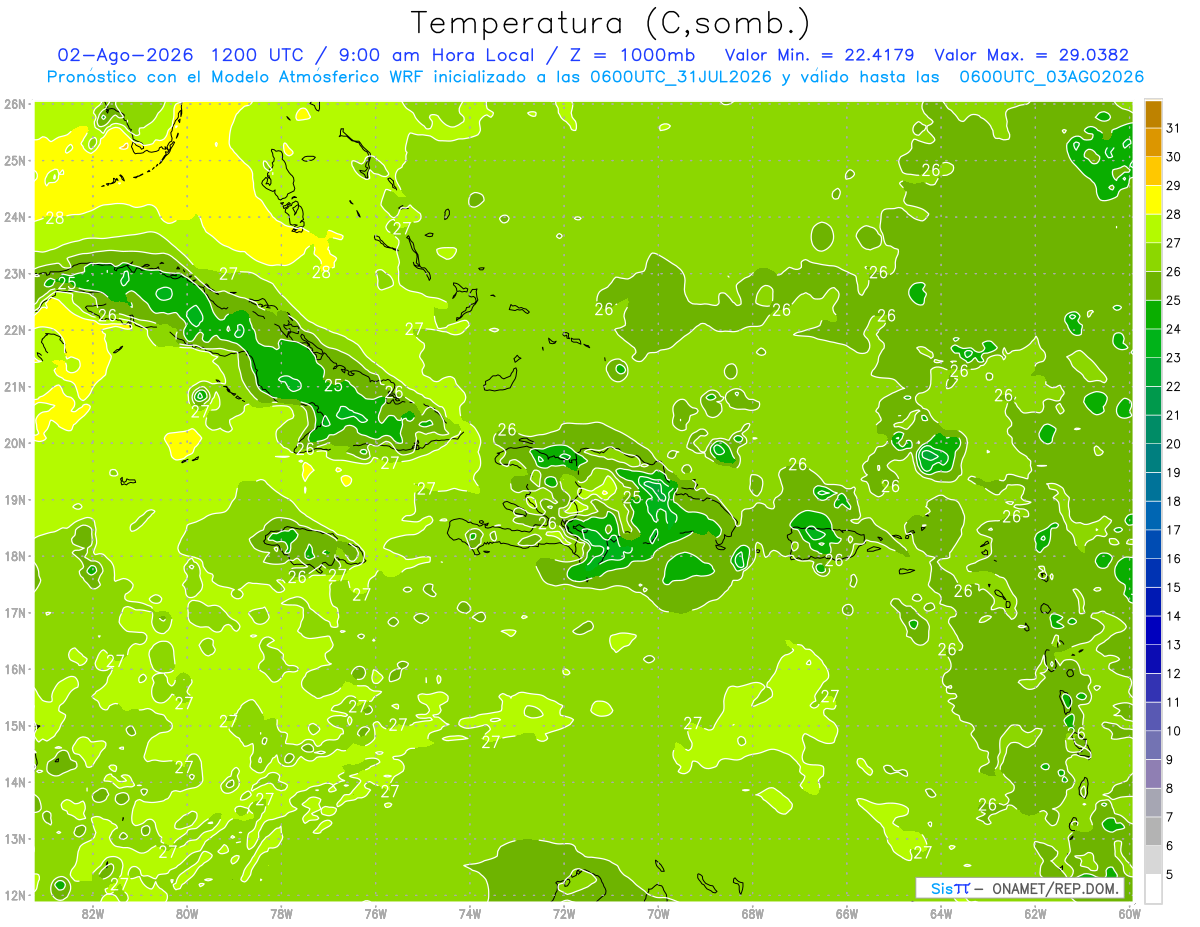1200x927 pixels.
Task: Click the yellow legend band between 28 and 29
Action: (x=1154, y=200)
